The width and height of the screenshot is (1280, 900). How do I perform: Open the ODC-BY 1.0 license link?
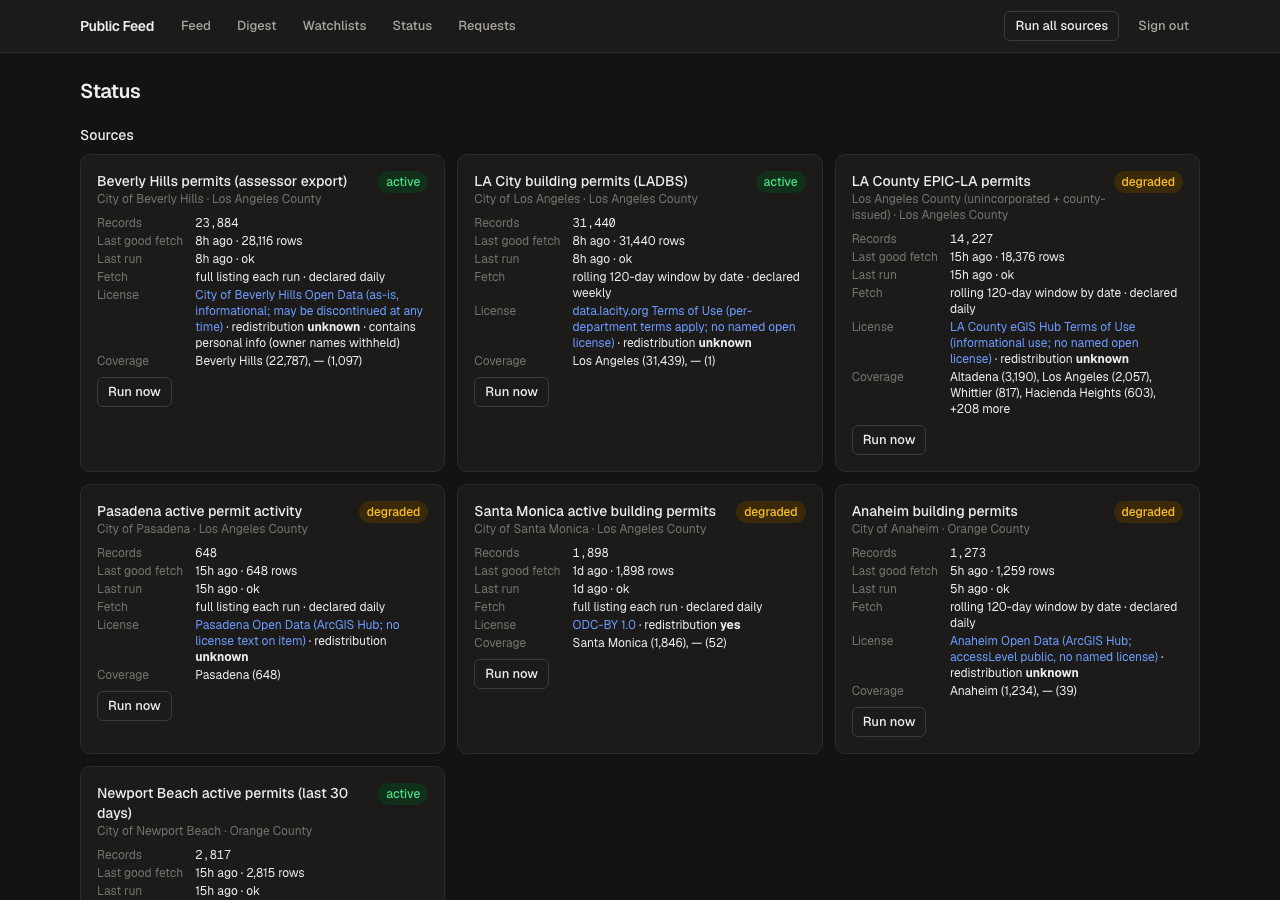click(x=604, y=625)
